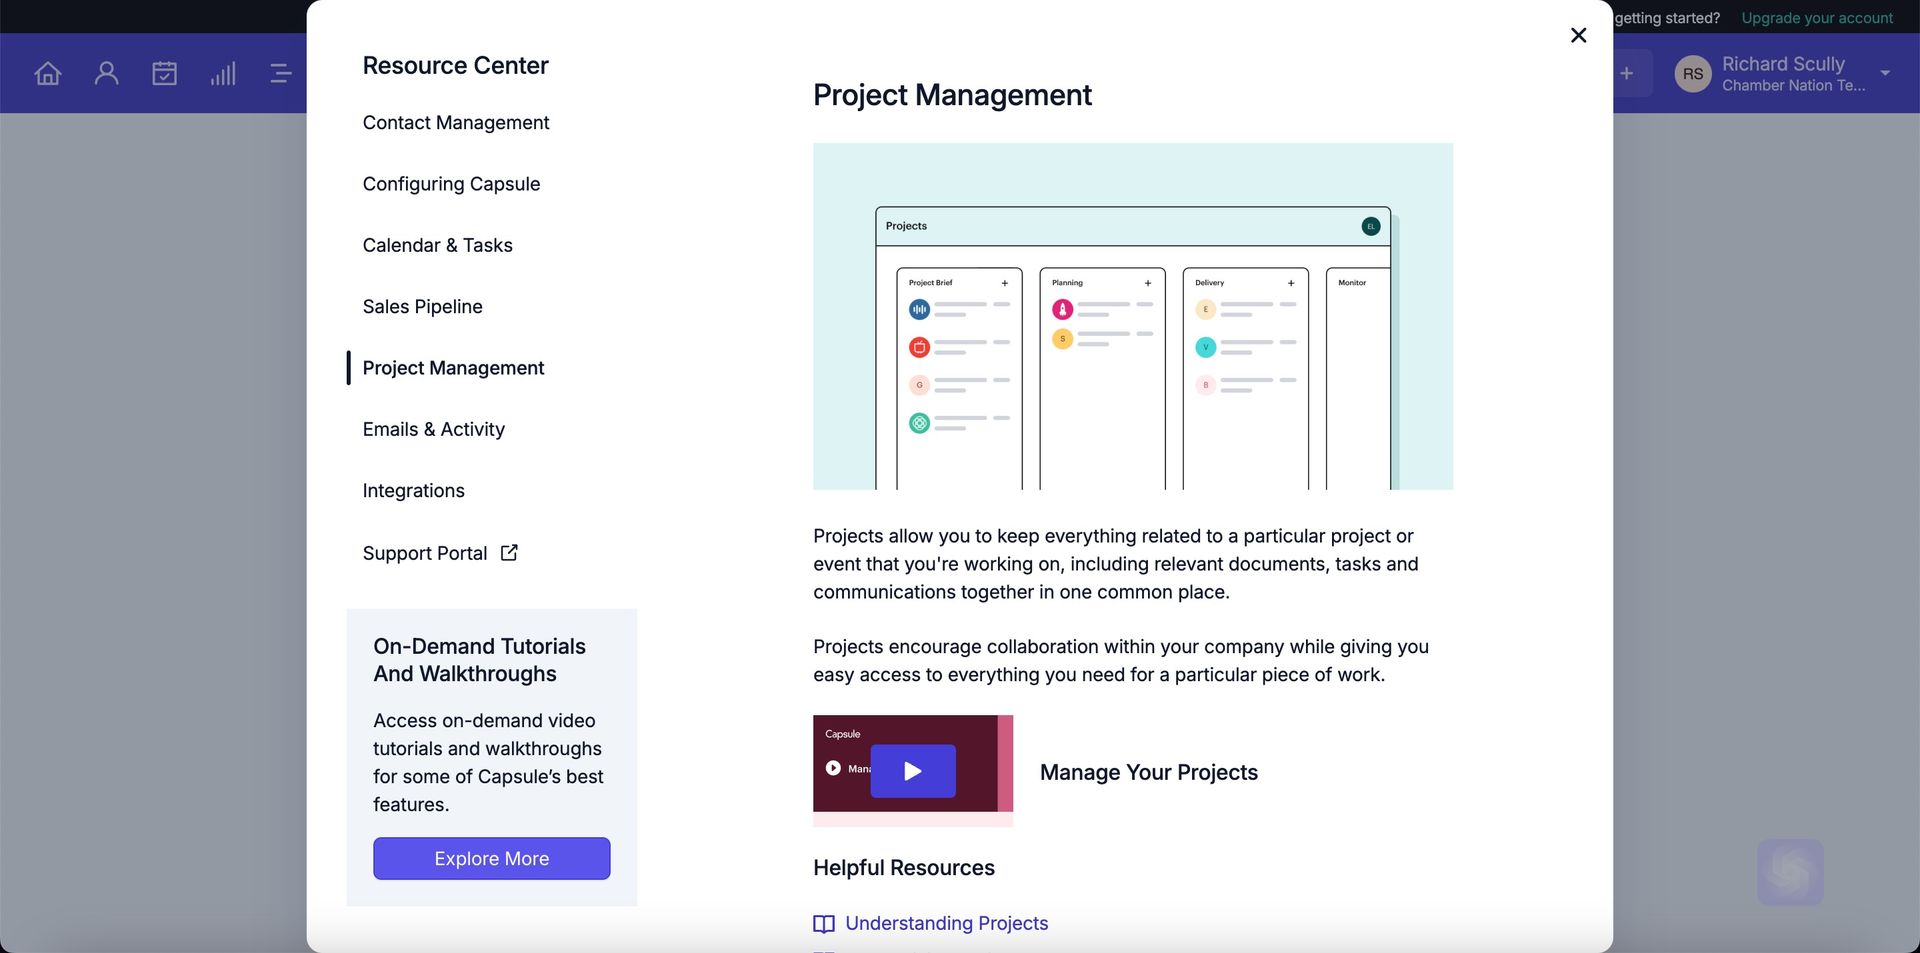Select Configuring Capsule topic
Screen dimensions: 1920x953
[x=451, y=184]
